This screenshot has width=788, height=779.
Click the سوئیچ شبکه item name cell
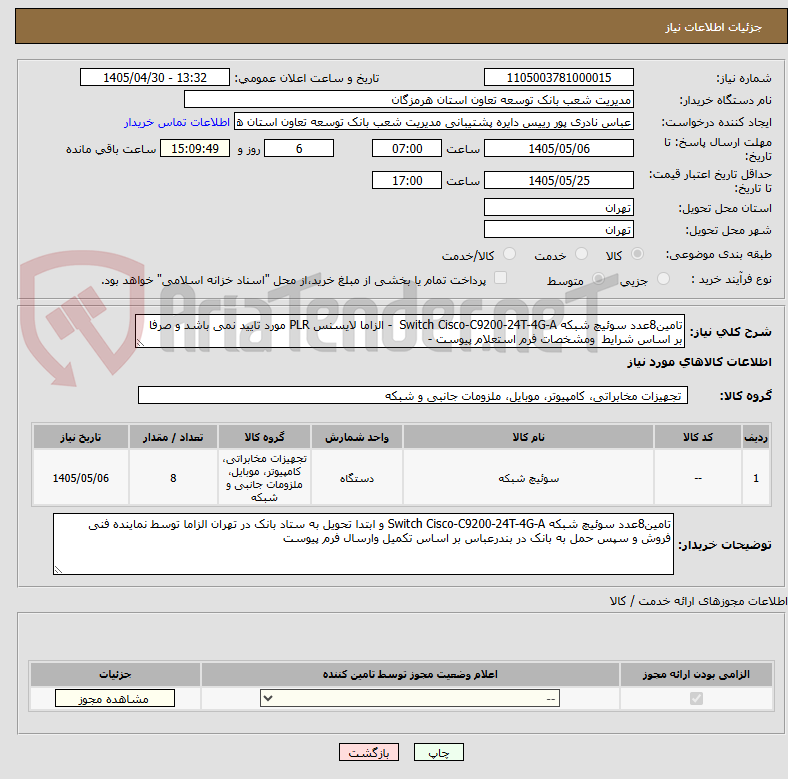click(528, 478)
